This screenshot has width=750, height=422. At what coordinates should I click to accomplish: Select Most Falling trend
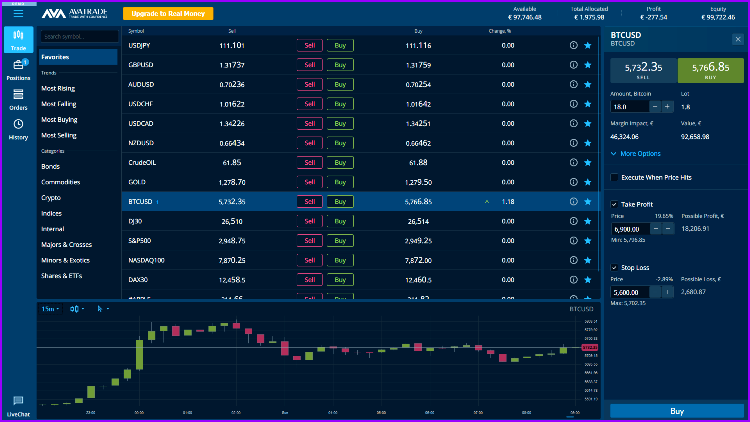pyautogui.click(x=59, y=104)
